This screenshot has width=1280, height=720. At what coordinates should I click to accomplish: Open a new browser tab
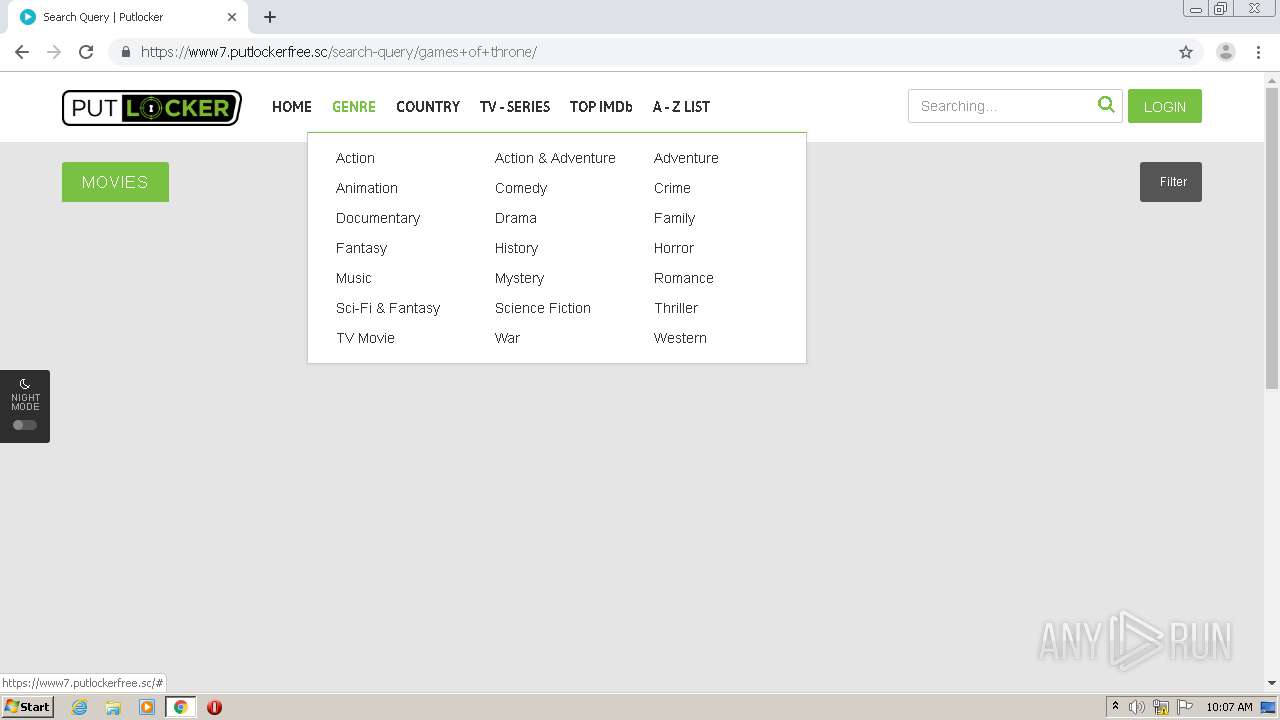(x=270, y=17)
